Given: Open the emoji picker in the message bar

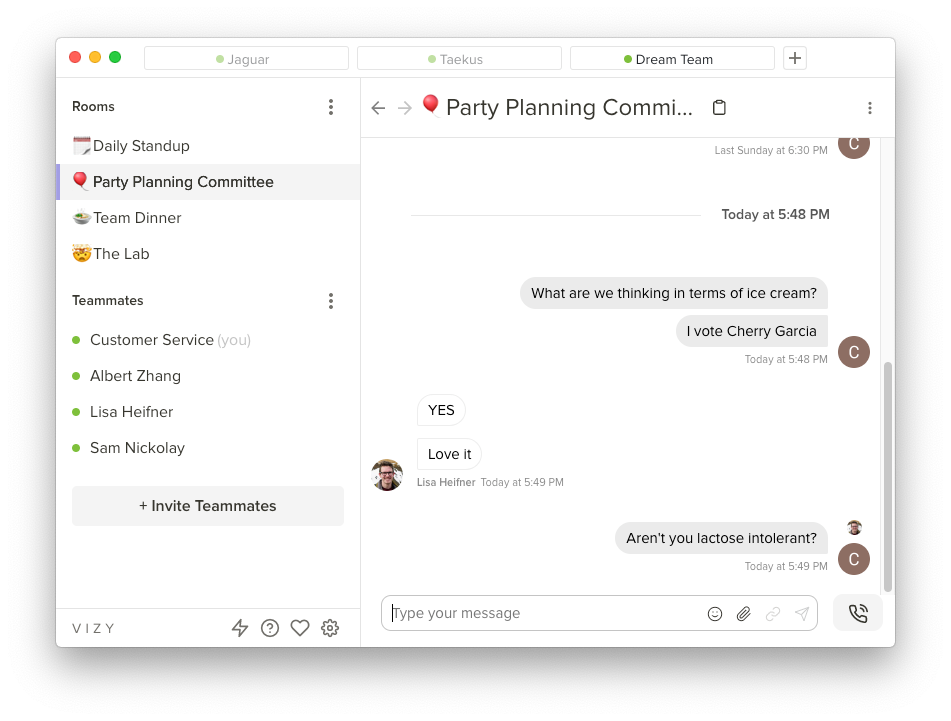Looking at the screenshot, I should 715,613.
